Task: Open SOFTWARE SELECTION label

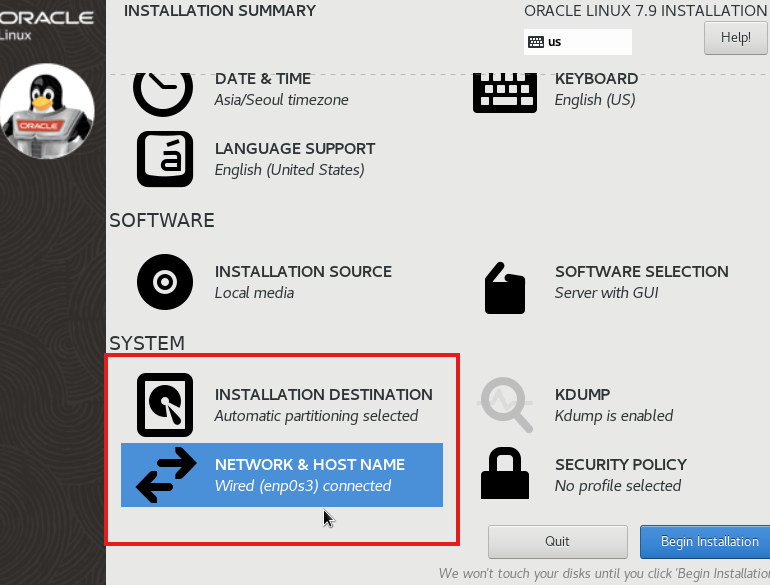Action: point(642,272)
